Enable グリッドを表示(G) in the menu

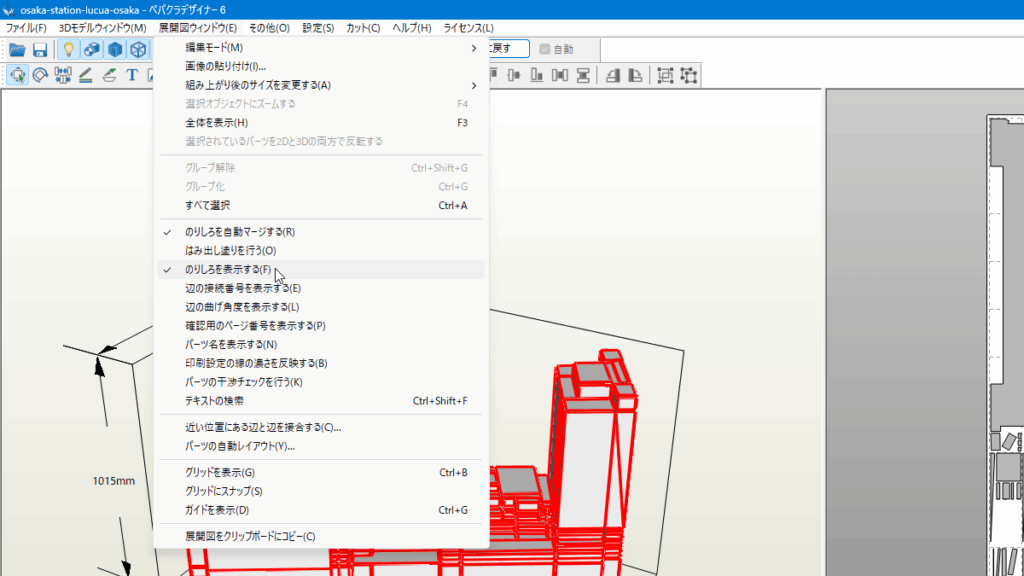coord(220,472)
